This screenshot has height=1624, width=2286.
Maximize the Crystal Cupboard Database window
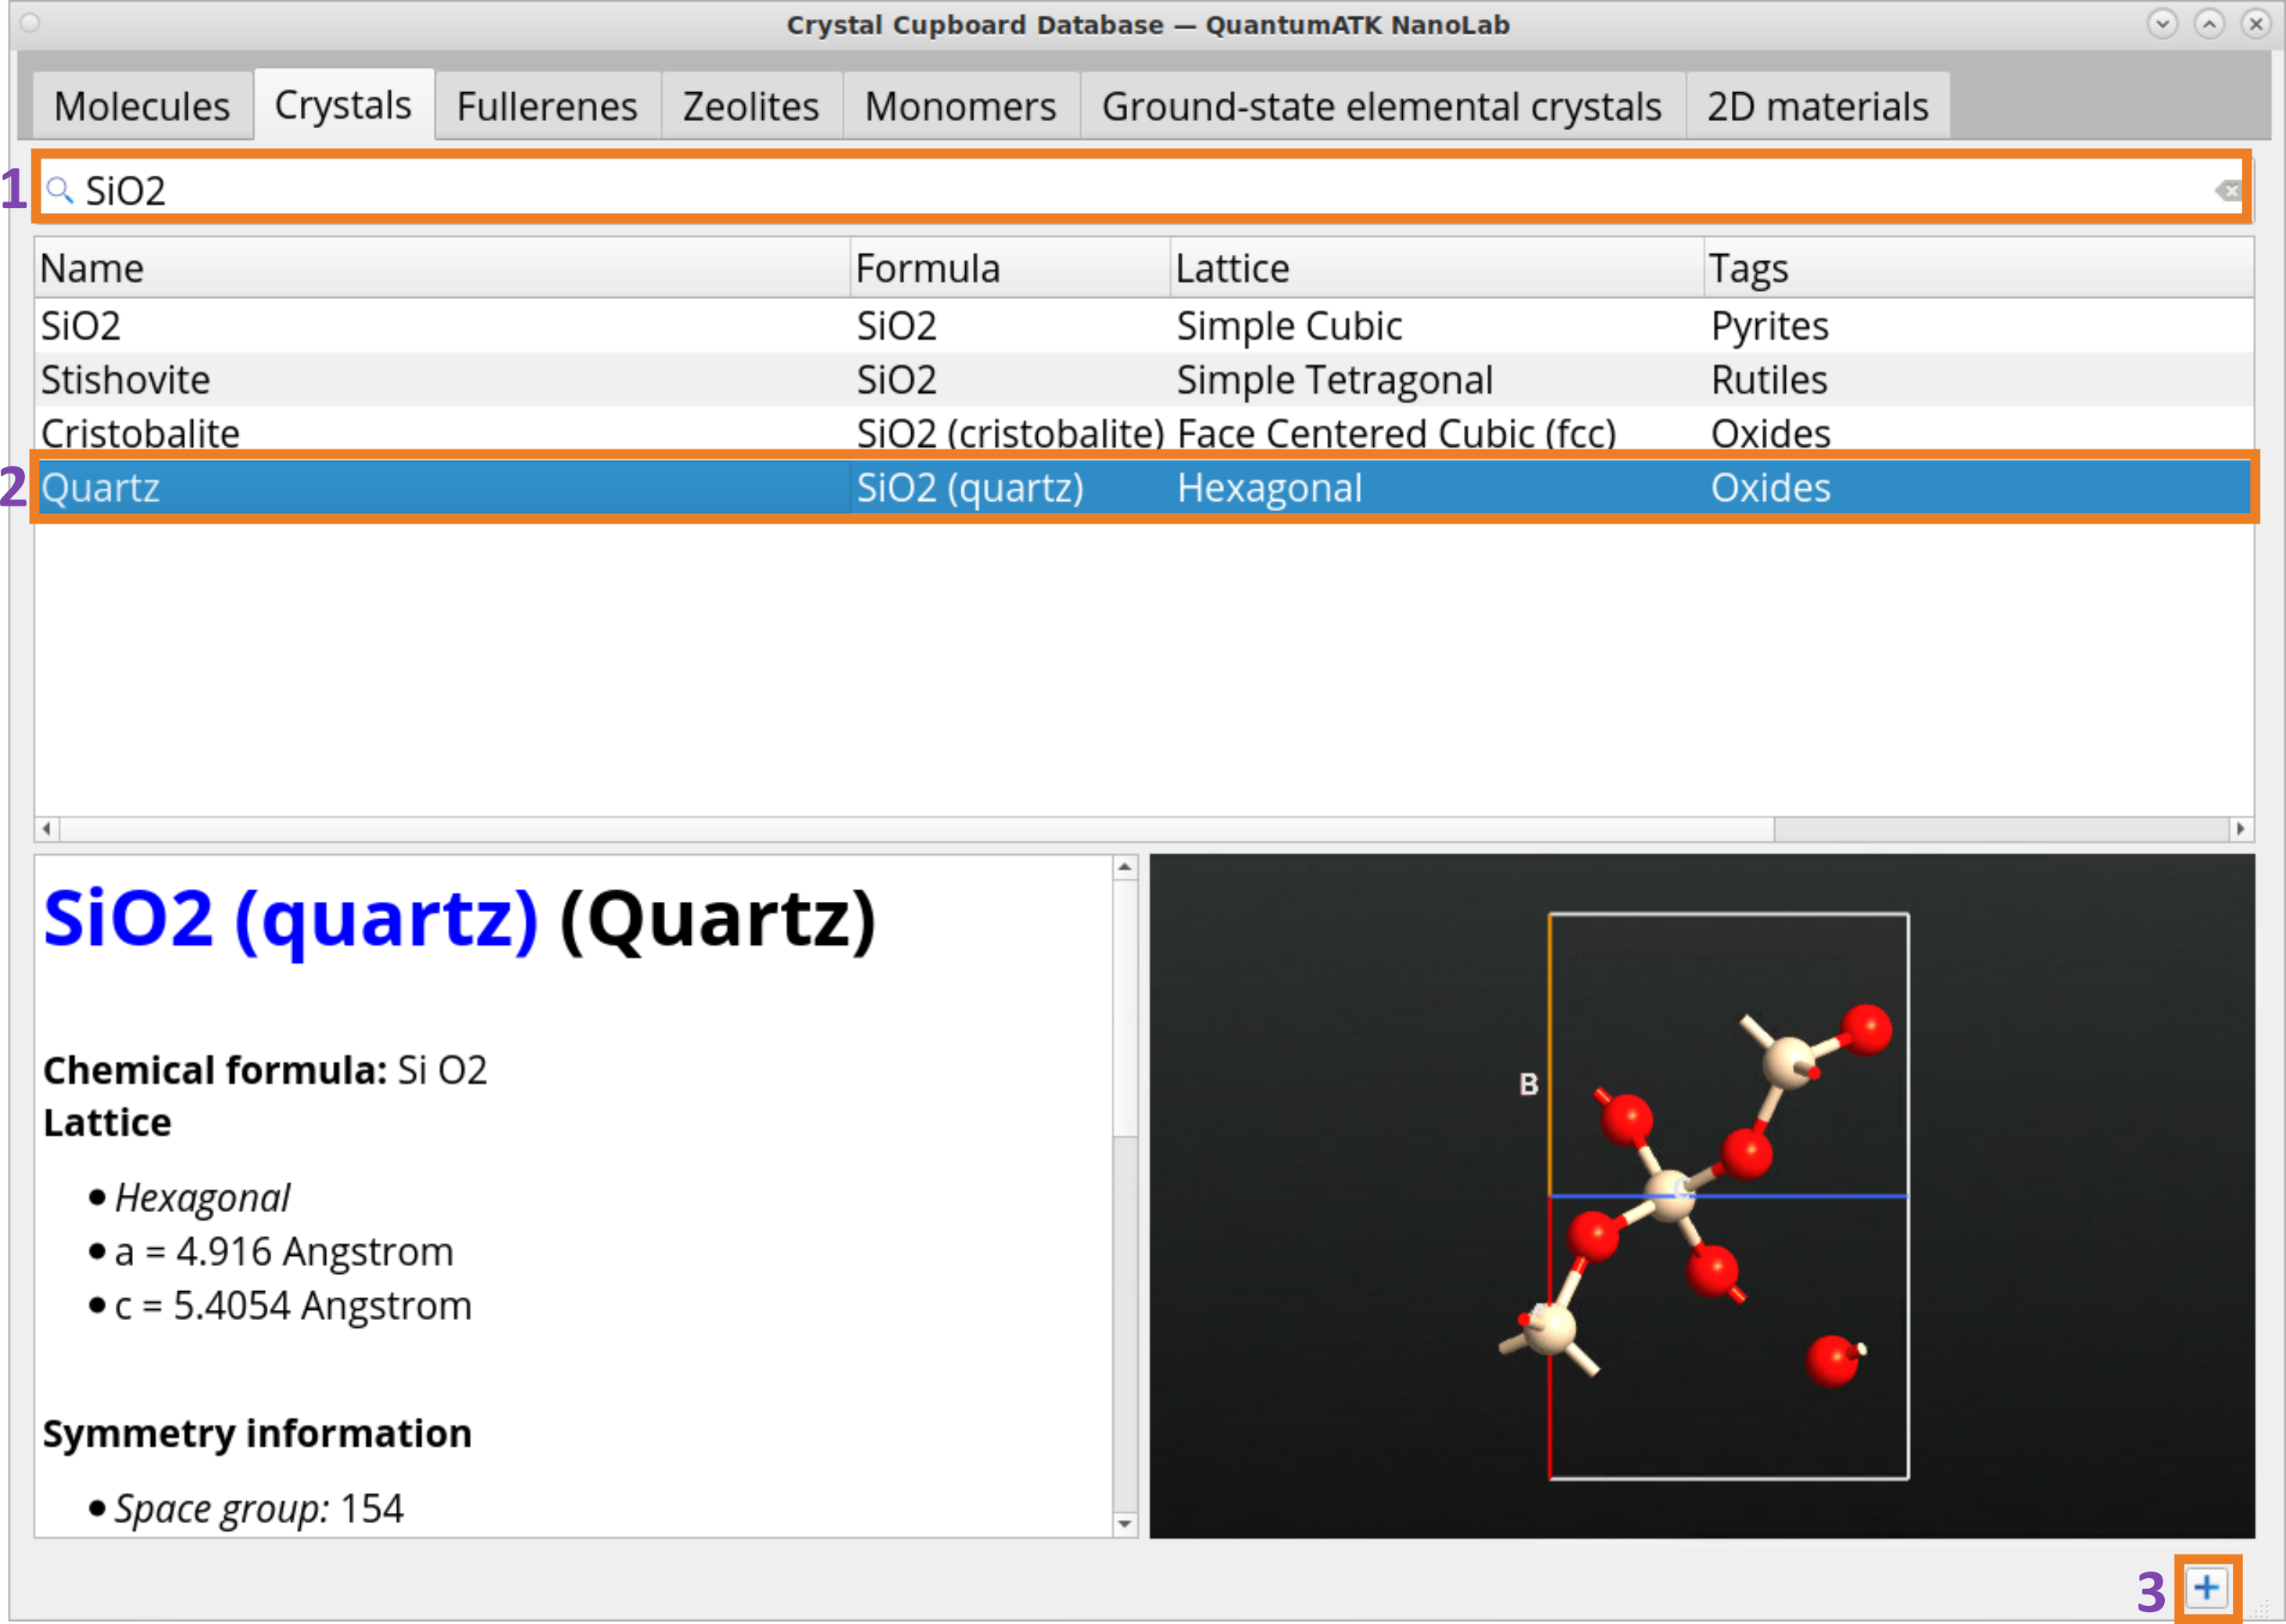point(2209,24)
